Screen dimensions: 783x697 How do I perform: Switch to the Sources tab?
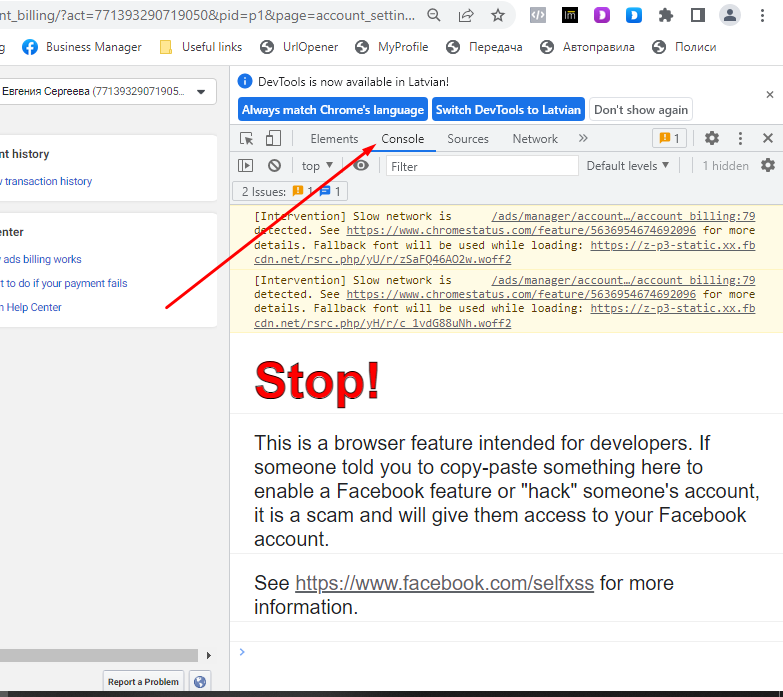pyautogui.click(x=468, y=139)
